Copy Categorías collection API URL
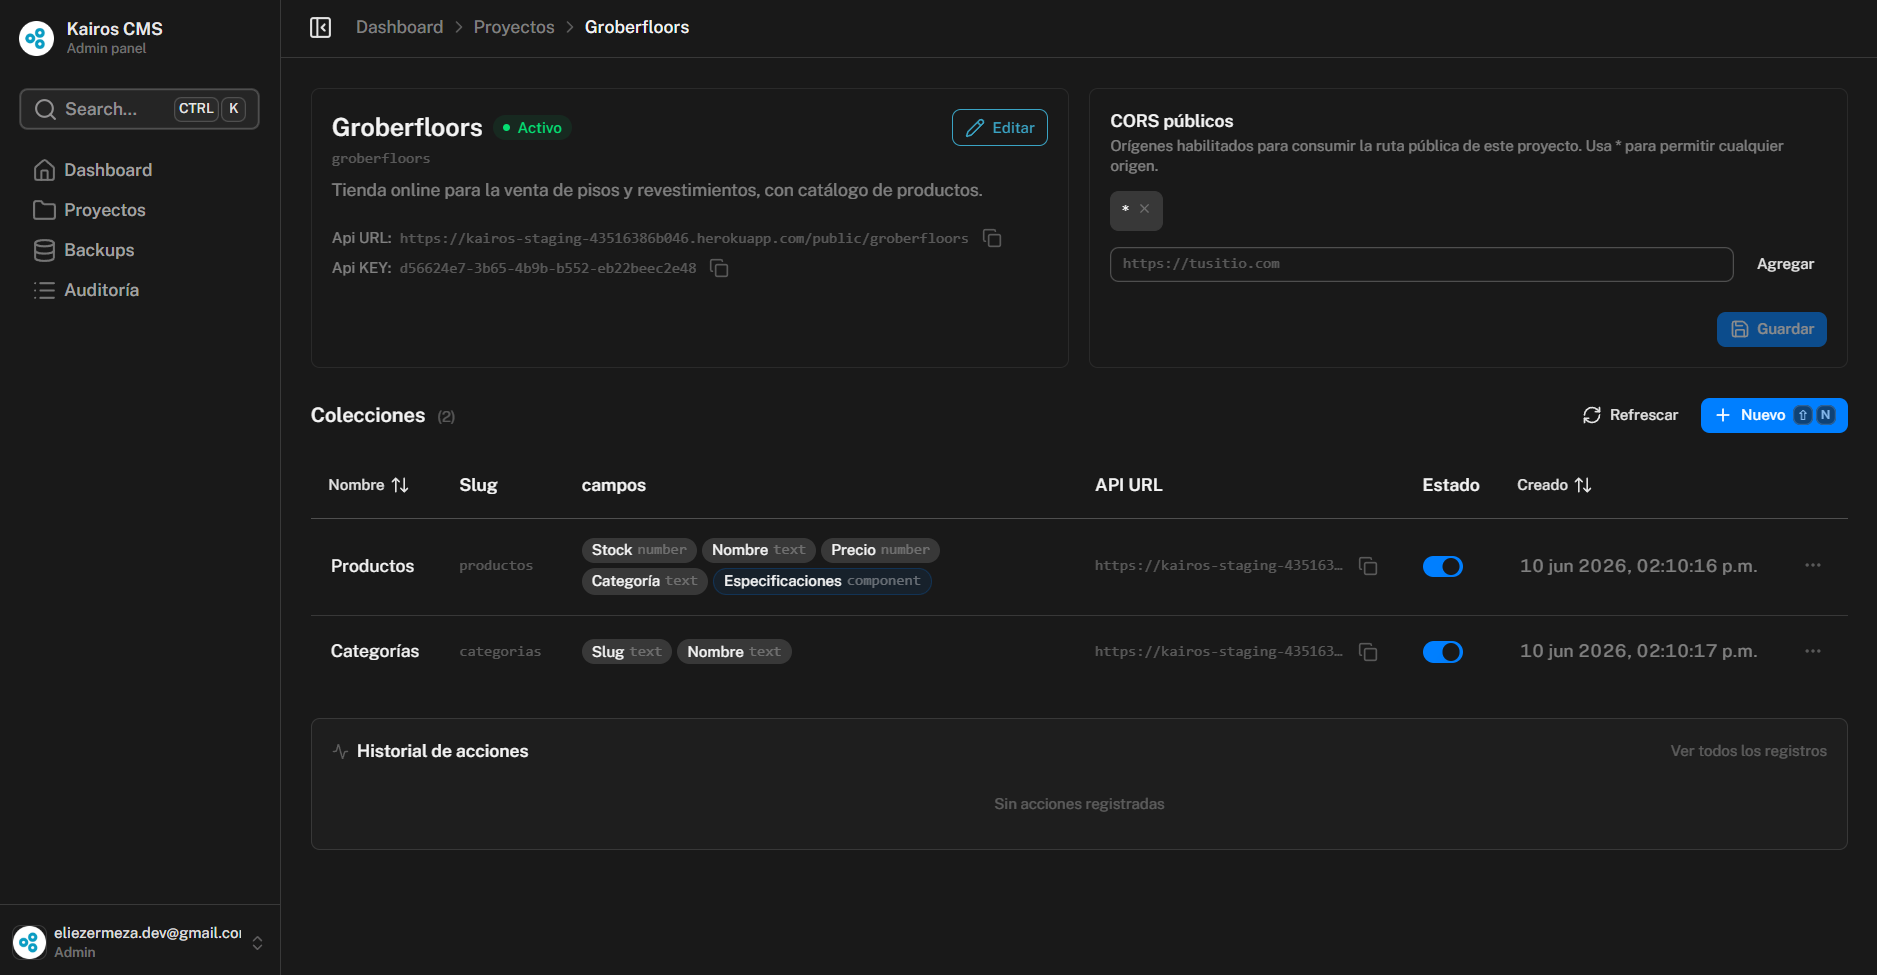Screen dimensions: 1877x975 pyautogui.click(x=1368, y=652)
